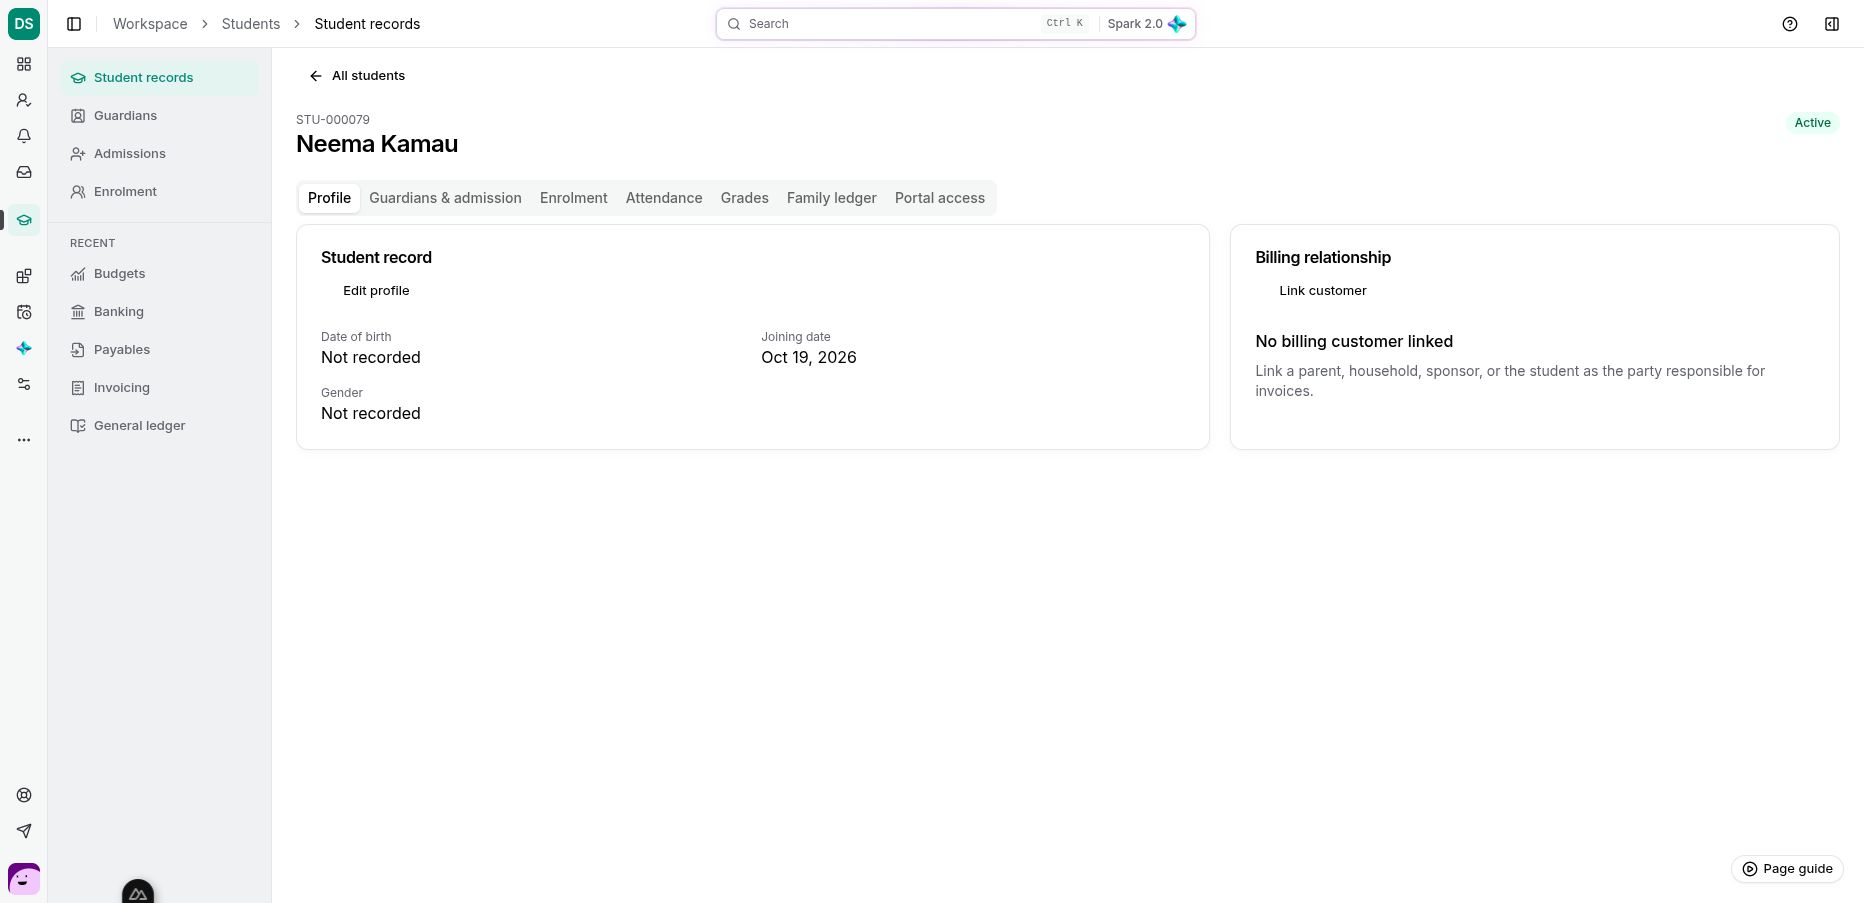
Task: Select the Profile tab
Action: coord(329,198)
